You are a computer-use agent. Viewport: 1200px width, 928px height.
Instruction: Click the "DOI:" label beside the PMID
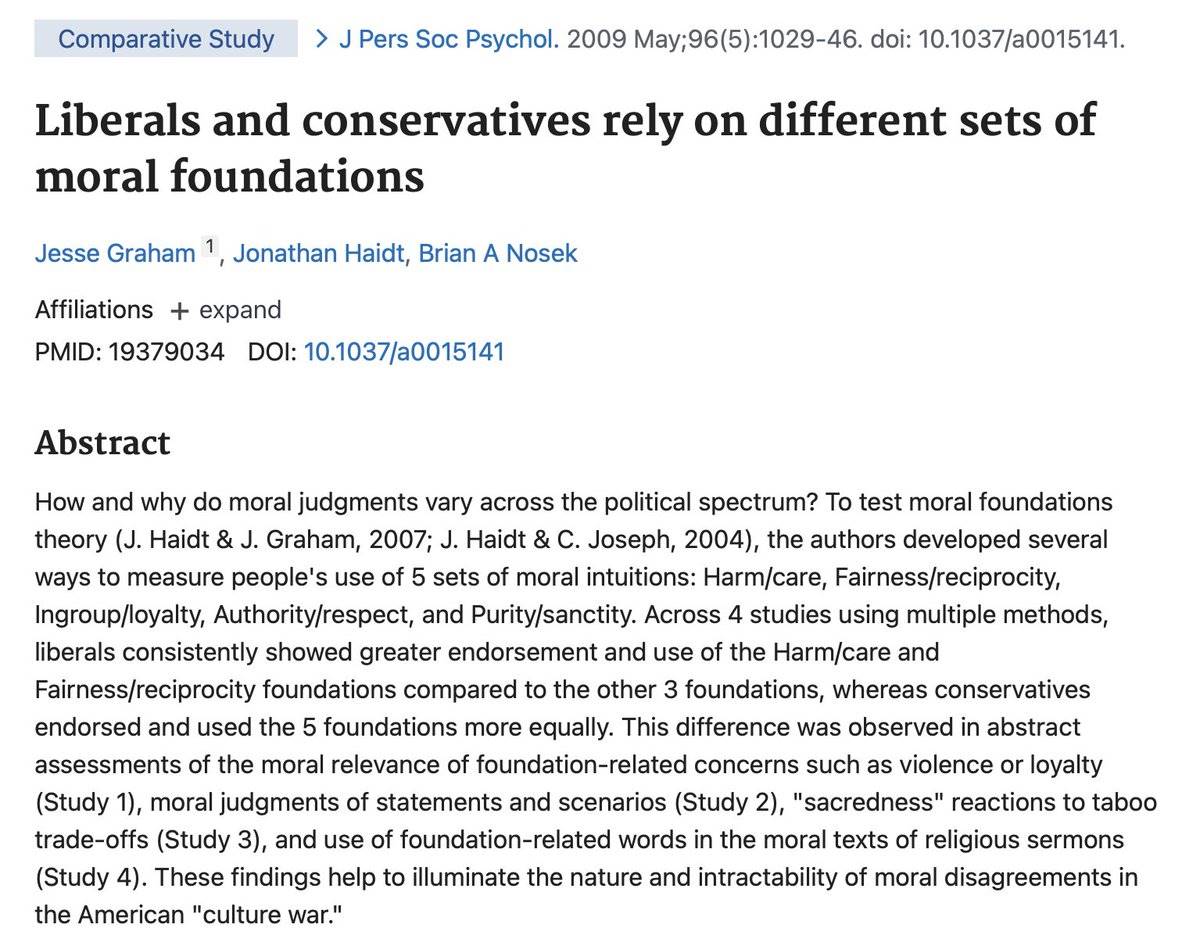tap(272, 352)
